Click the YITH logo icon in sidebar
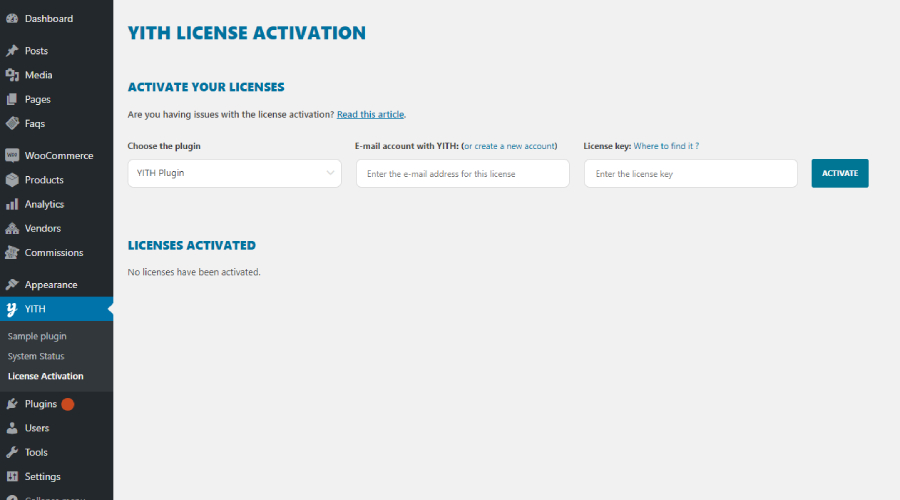Screen dimensions: 900x500 point(12,309)
